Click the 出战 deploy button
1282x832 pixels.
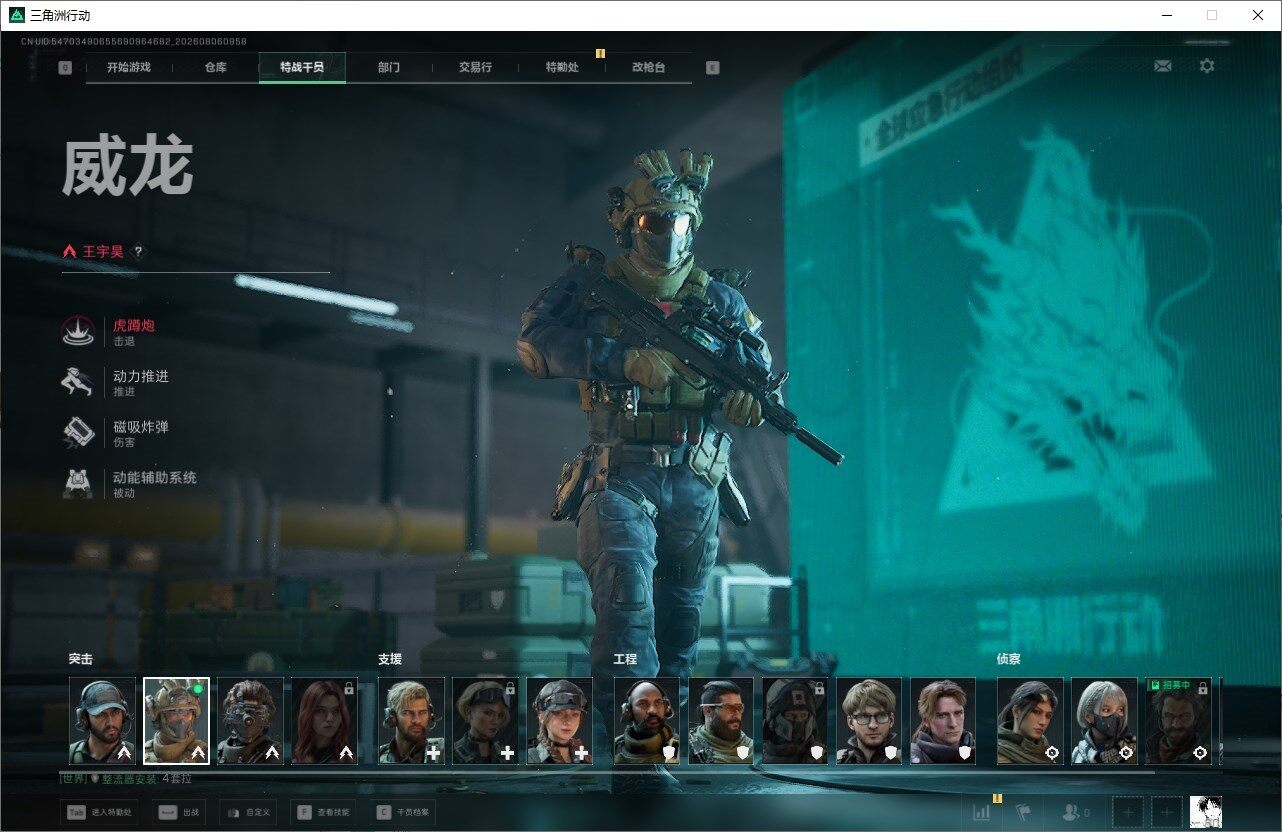point(180,813)
